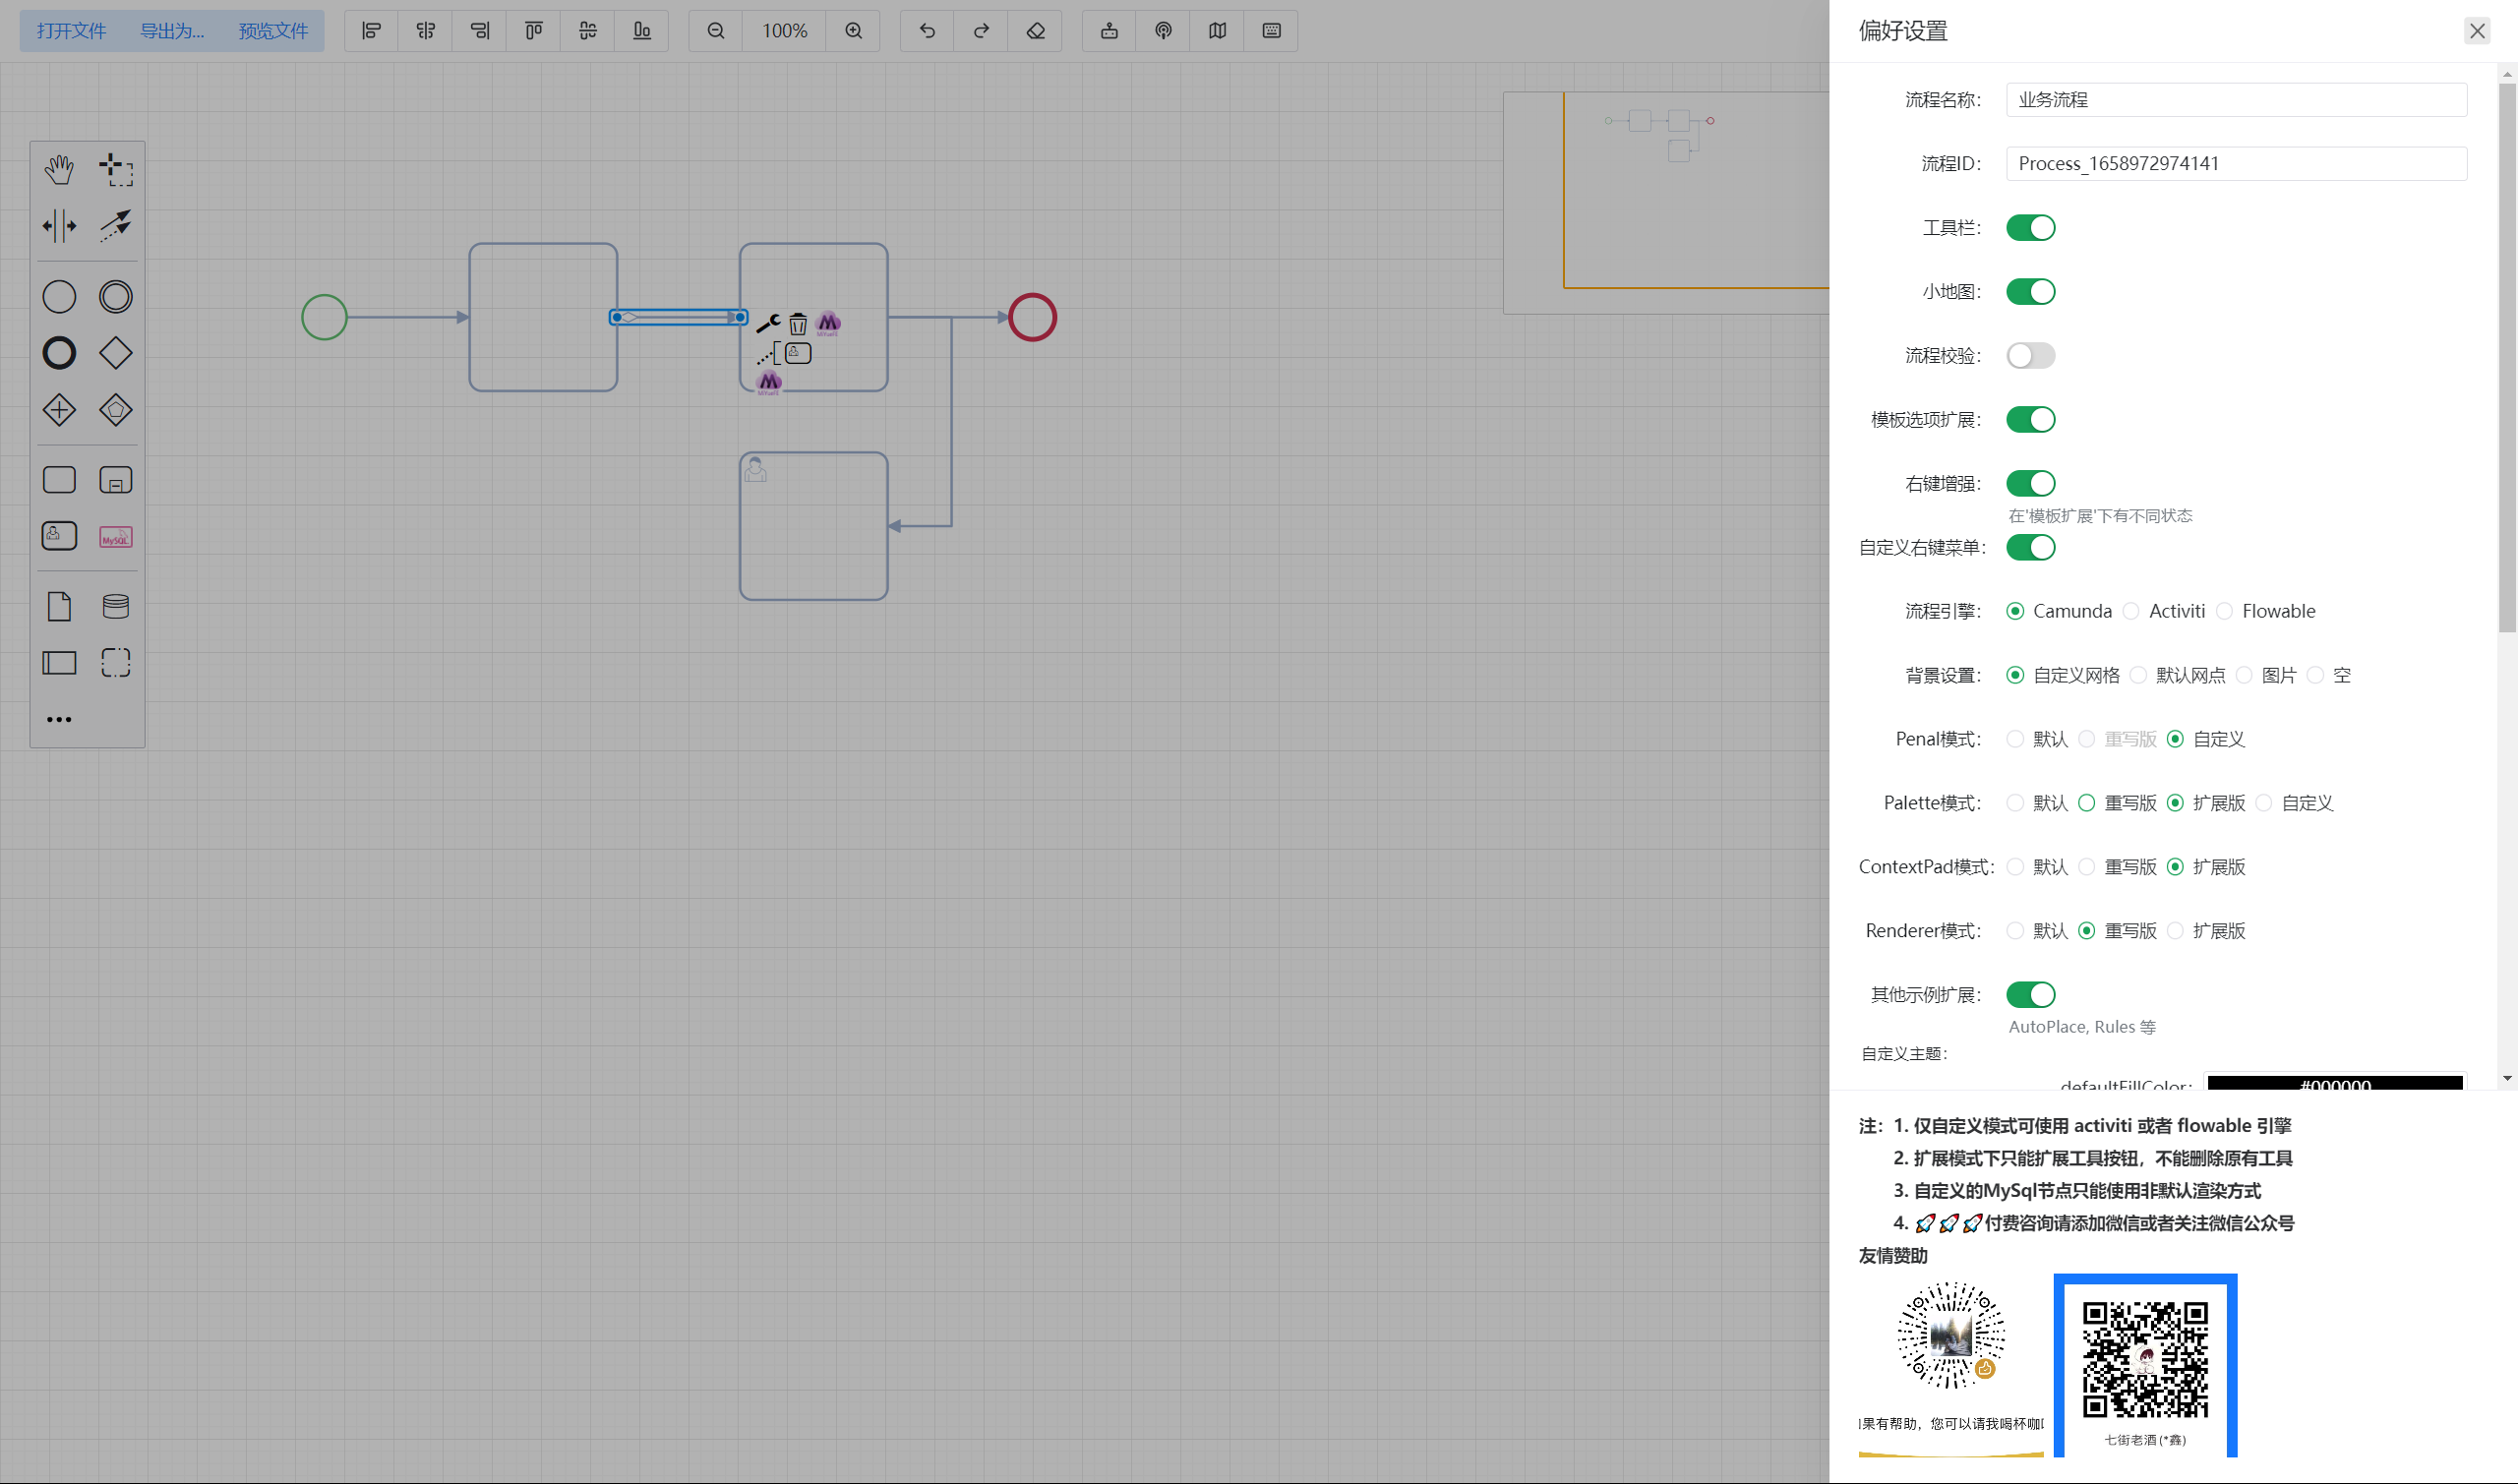Click the 预览文件 preview button
Viewport: 2518px width, 1484px height.
[273, 31]
